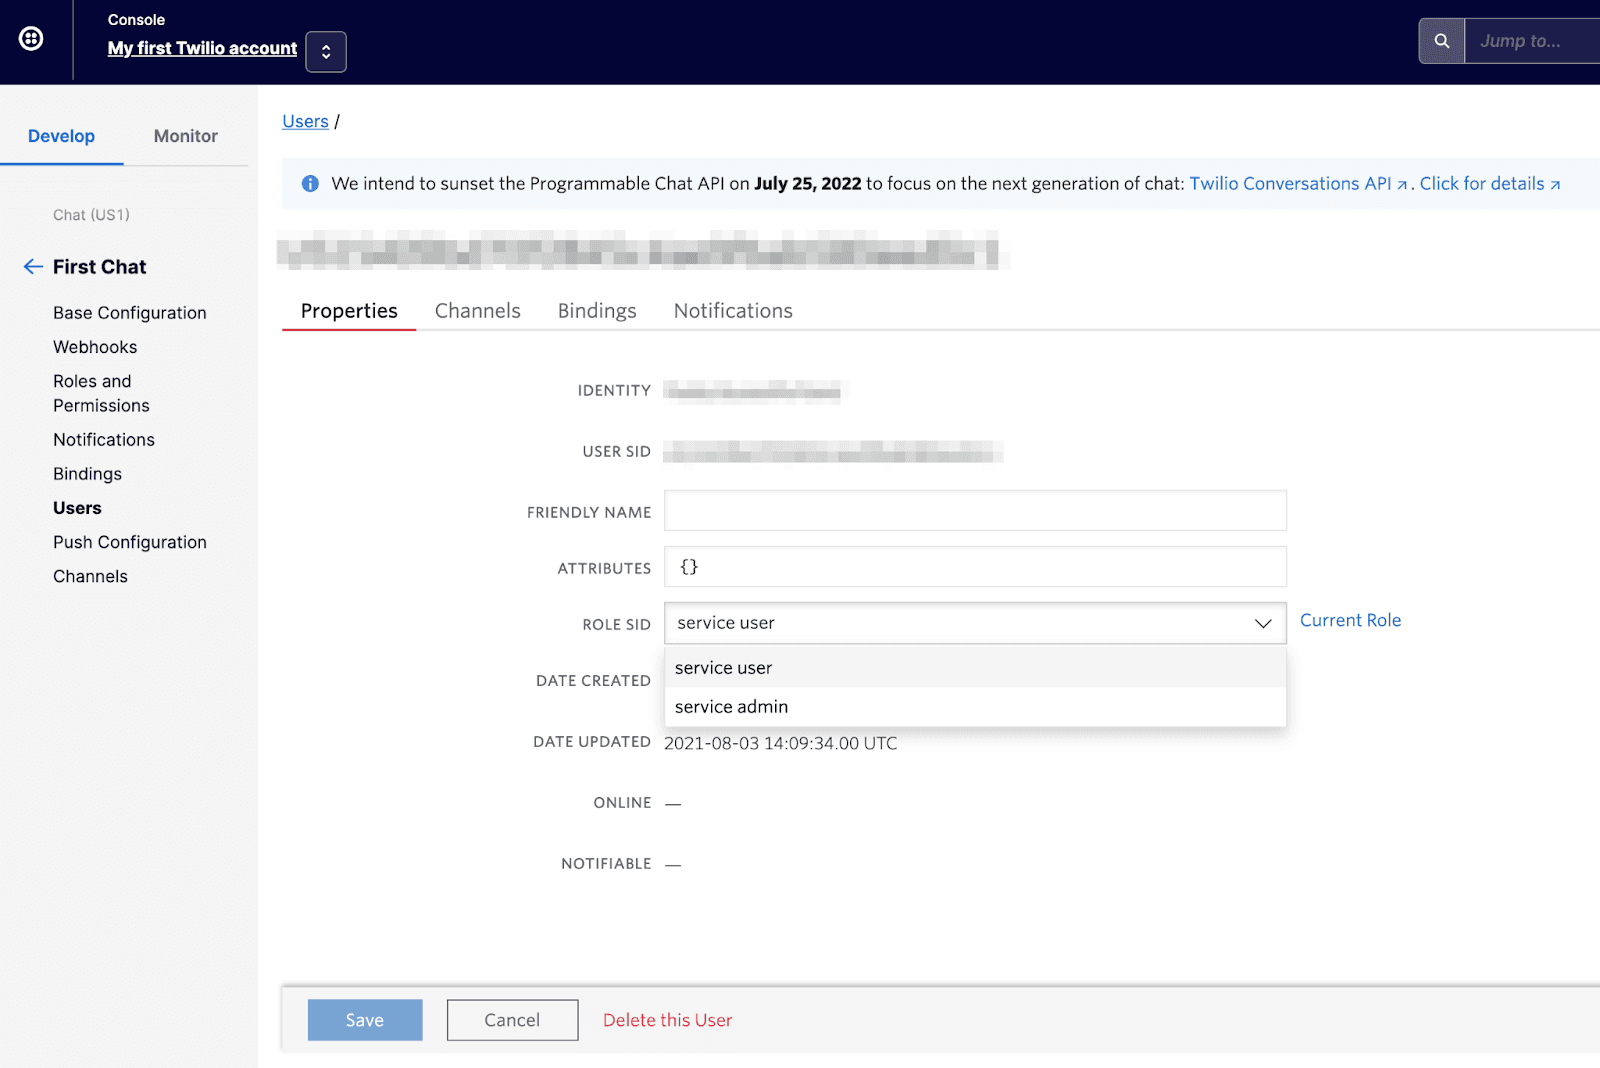The width and height of the screenshot is (1600, 1068).
Task: Click the external link arrow after Twilio Conversations API
Action: (x=1404, y=183)
